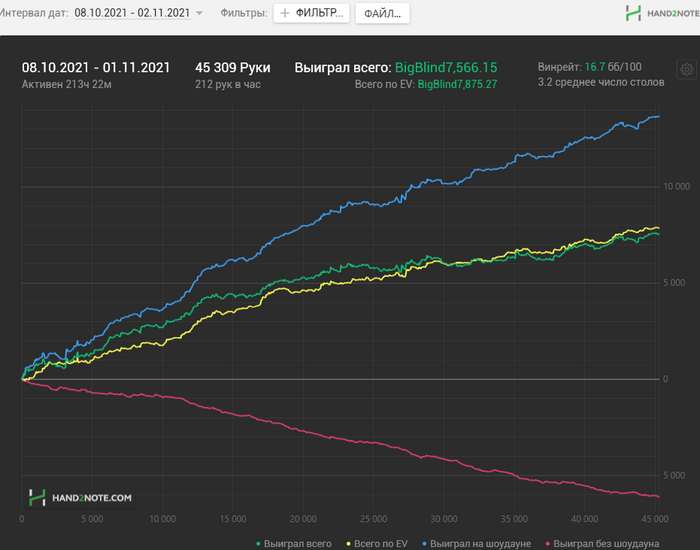Viewport: 700px width, 550px height.
Task: Click the blue Выиграл на шоудауне legend dot
Action: (x=425, y=544)
